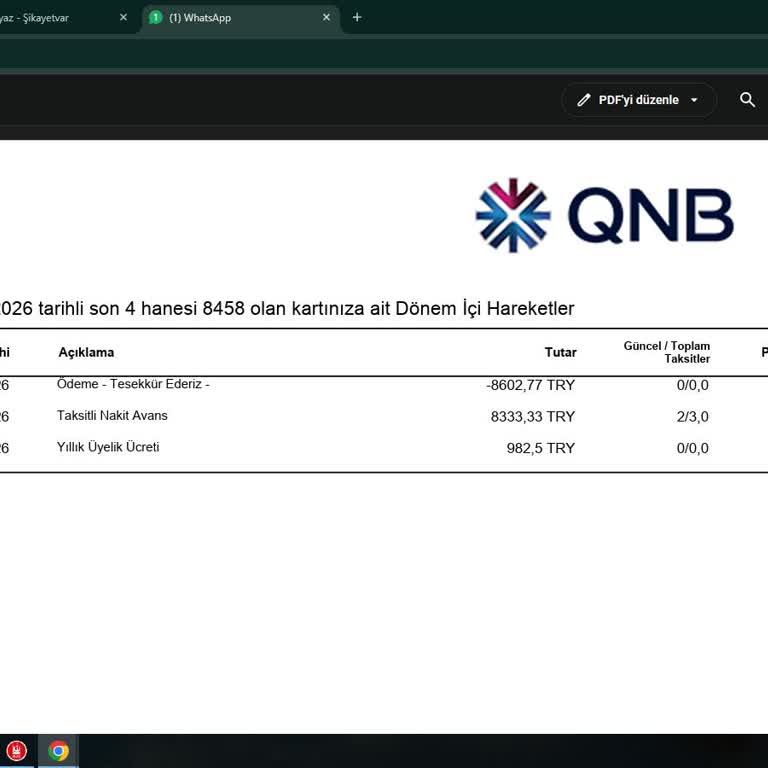This screenshot has height=768, width=768.
Task: Open the PDF search magnifier
Action: click(747, 100)
